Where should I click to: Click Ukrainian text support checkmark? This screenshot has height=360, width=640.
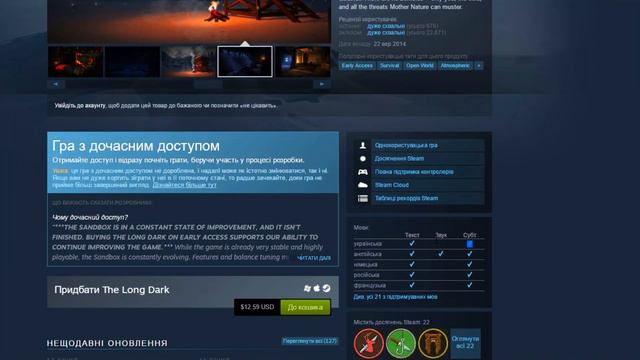(x=412, y=243)
